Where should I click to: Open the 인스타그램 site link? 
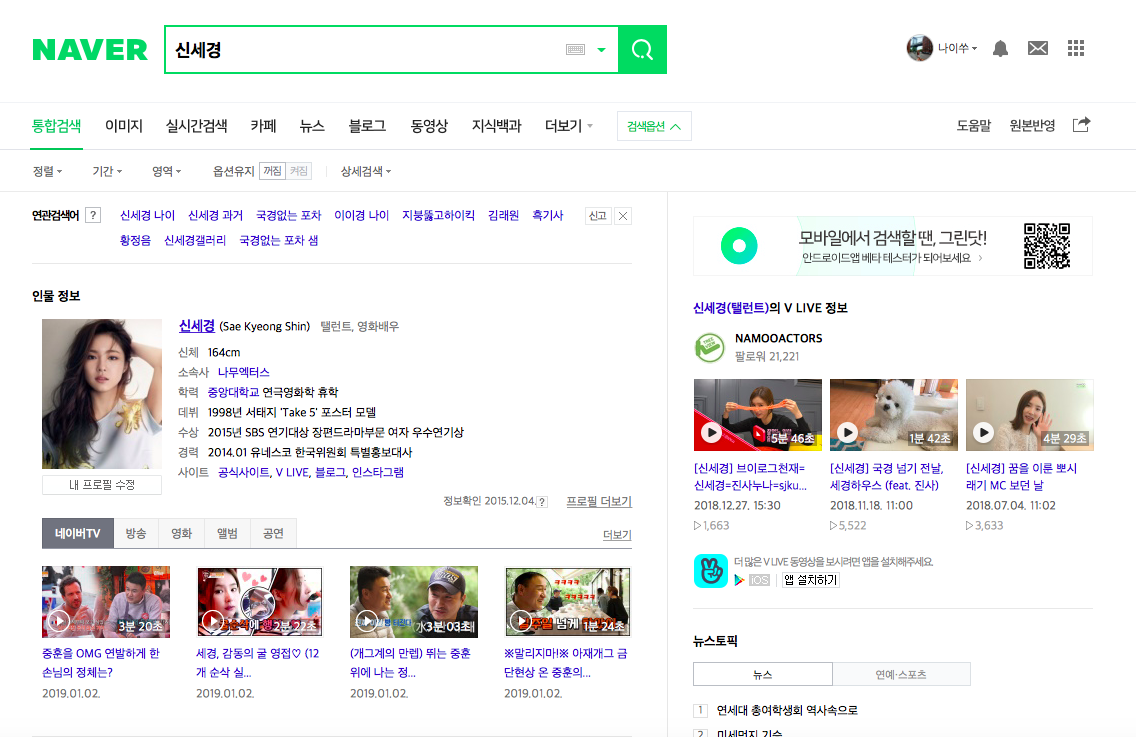pos(377,472)
